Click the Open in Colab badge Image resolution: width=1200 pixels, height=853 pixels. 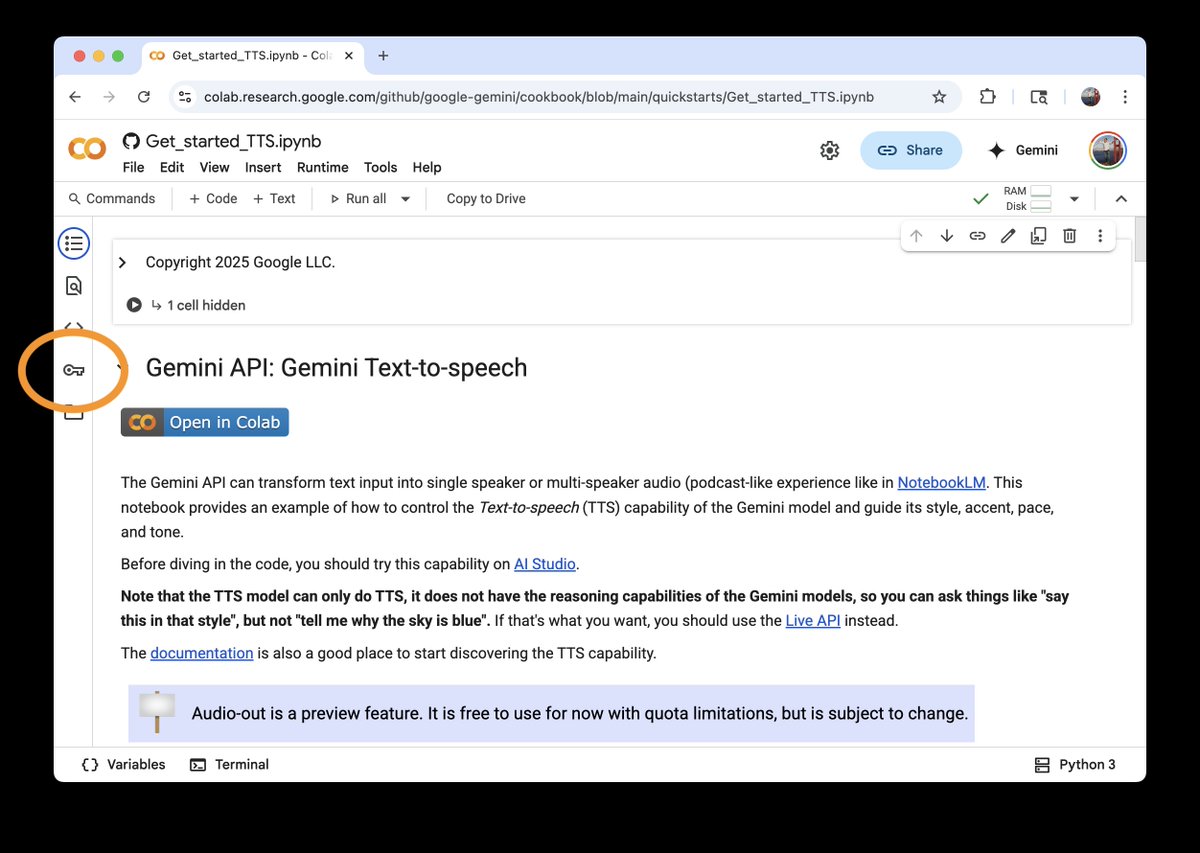click(x=205, y=422)
